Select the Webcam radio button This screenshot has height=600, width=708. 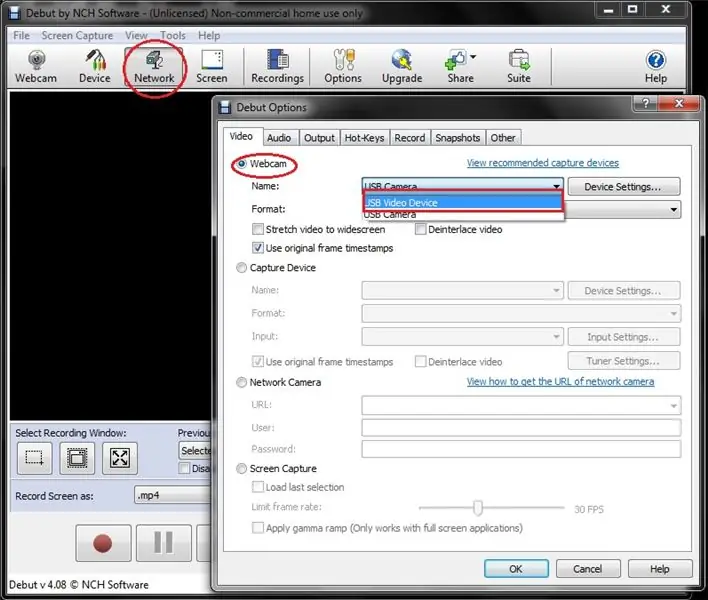242,164
